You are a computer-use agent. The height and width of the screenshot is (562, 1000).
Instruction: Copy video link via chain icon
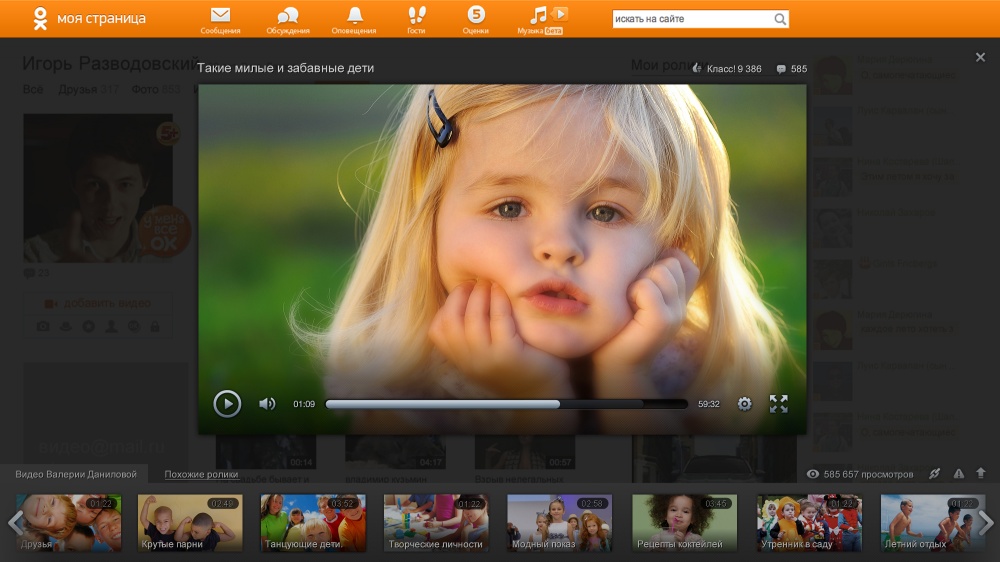(x=934, y=473)
